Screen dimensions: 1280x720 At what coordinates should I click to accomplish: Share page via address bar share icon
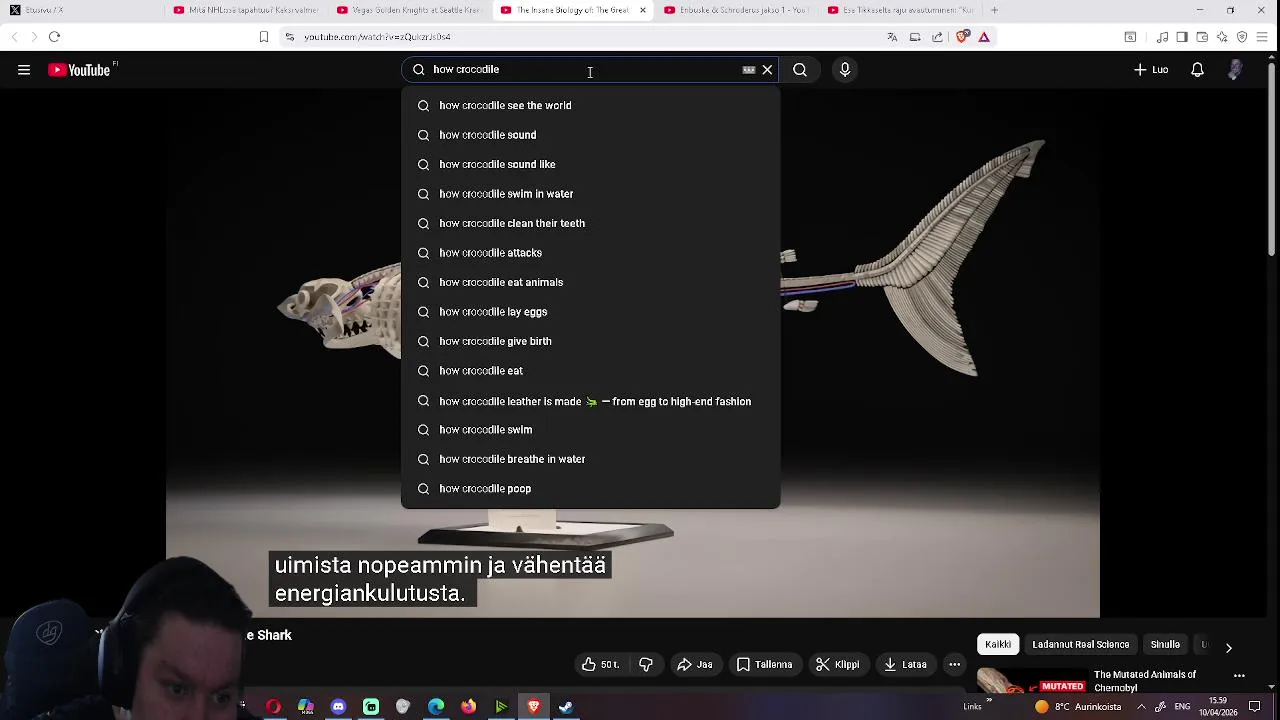pyautogui.click(x=937, y=37)
